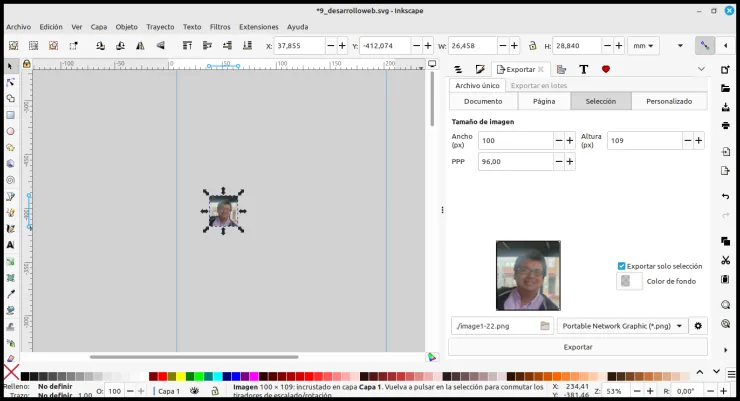
Task: Toggle Capa 1 layer visibility eye
Action: coord(194,391)
